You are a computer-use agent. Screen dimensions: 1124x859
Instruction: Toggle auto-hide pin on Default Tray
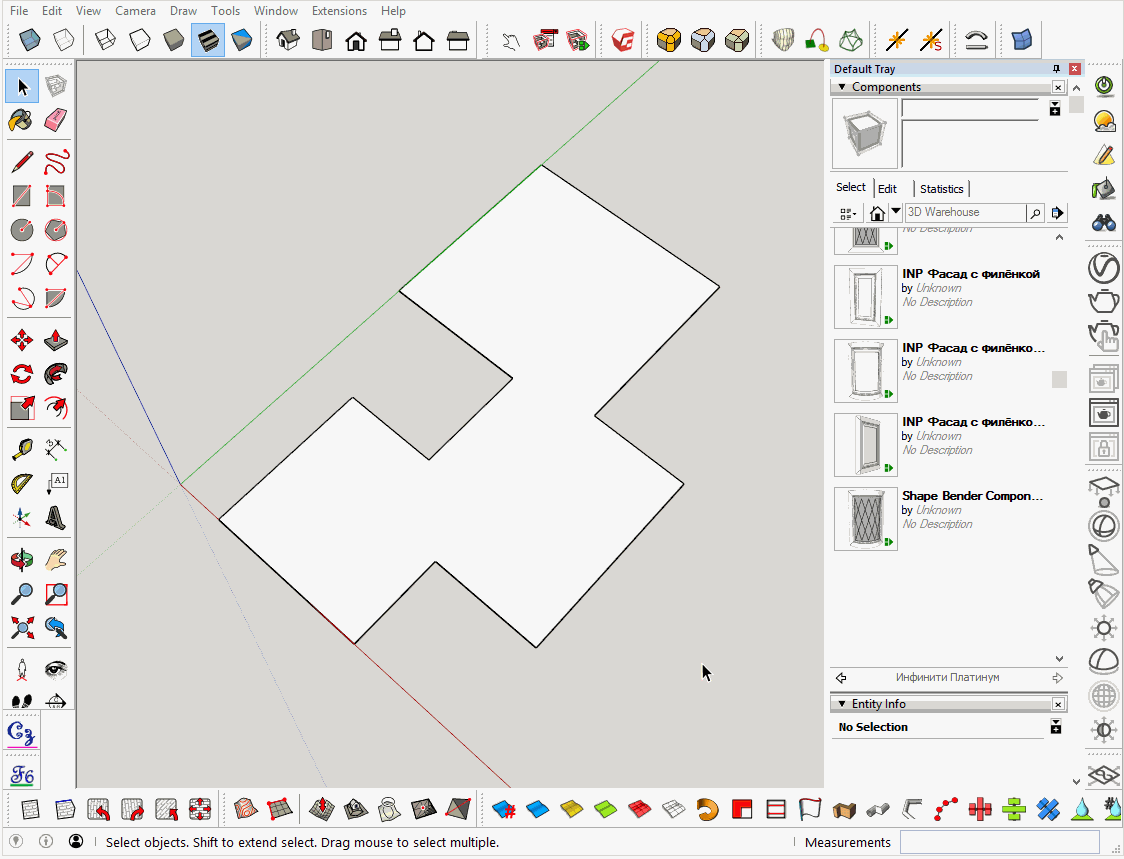[1056, 69]
